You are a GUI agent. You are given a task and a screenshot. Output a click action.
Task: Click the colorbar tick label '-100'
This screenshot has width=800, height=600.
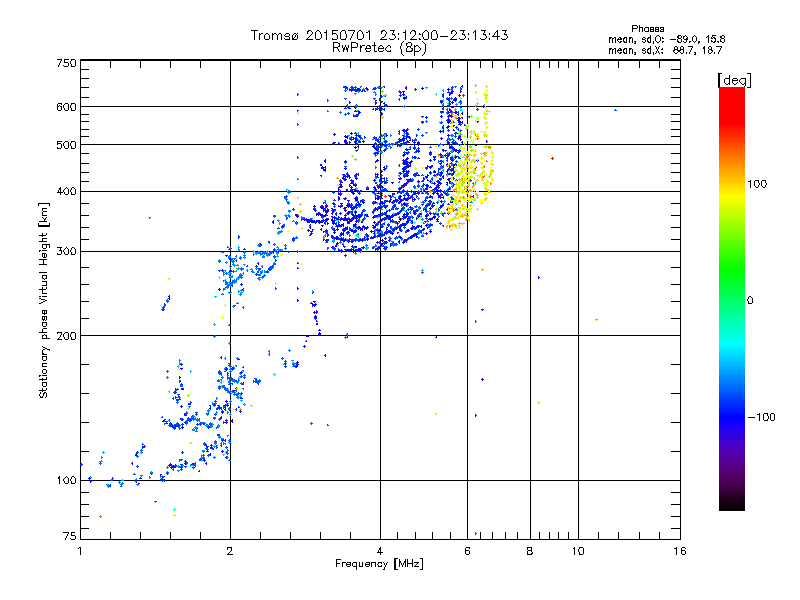click(x=761, y=417)
